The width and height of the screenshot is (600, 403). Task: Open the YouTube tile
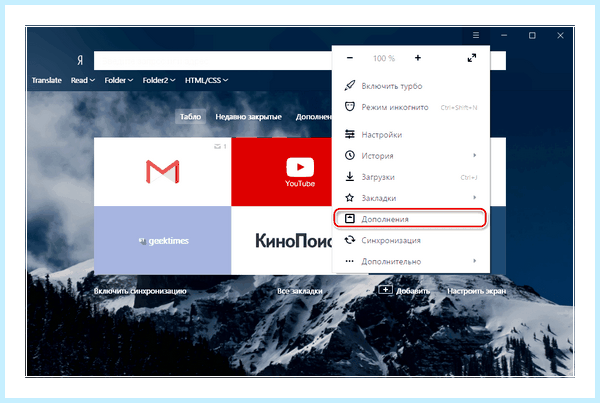click(281, 172)
